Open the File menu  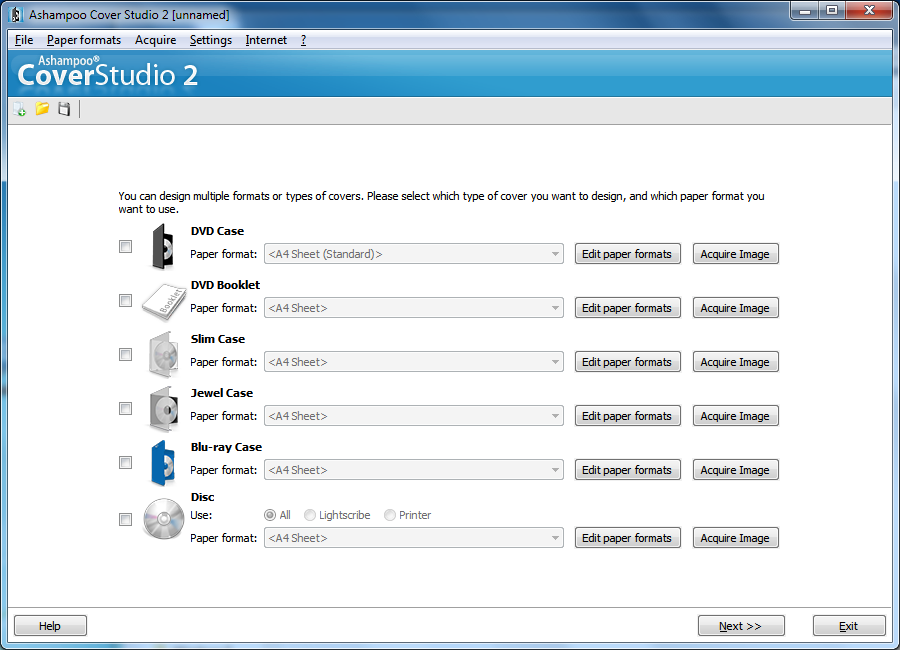point(24,40)
